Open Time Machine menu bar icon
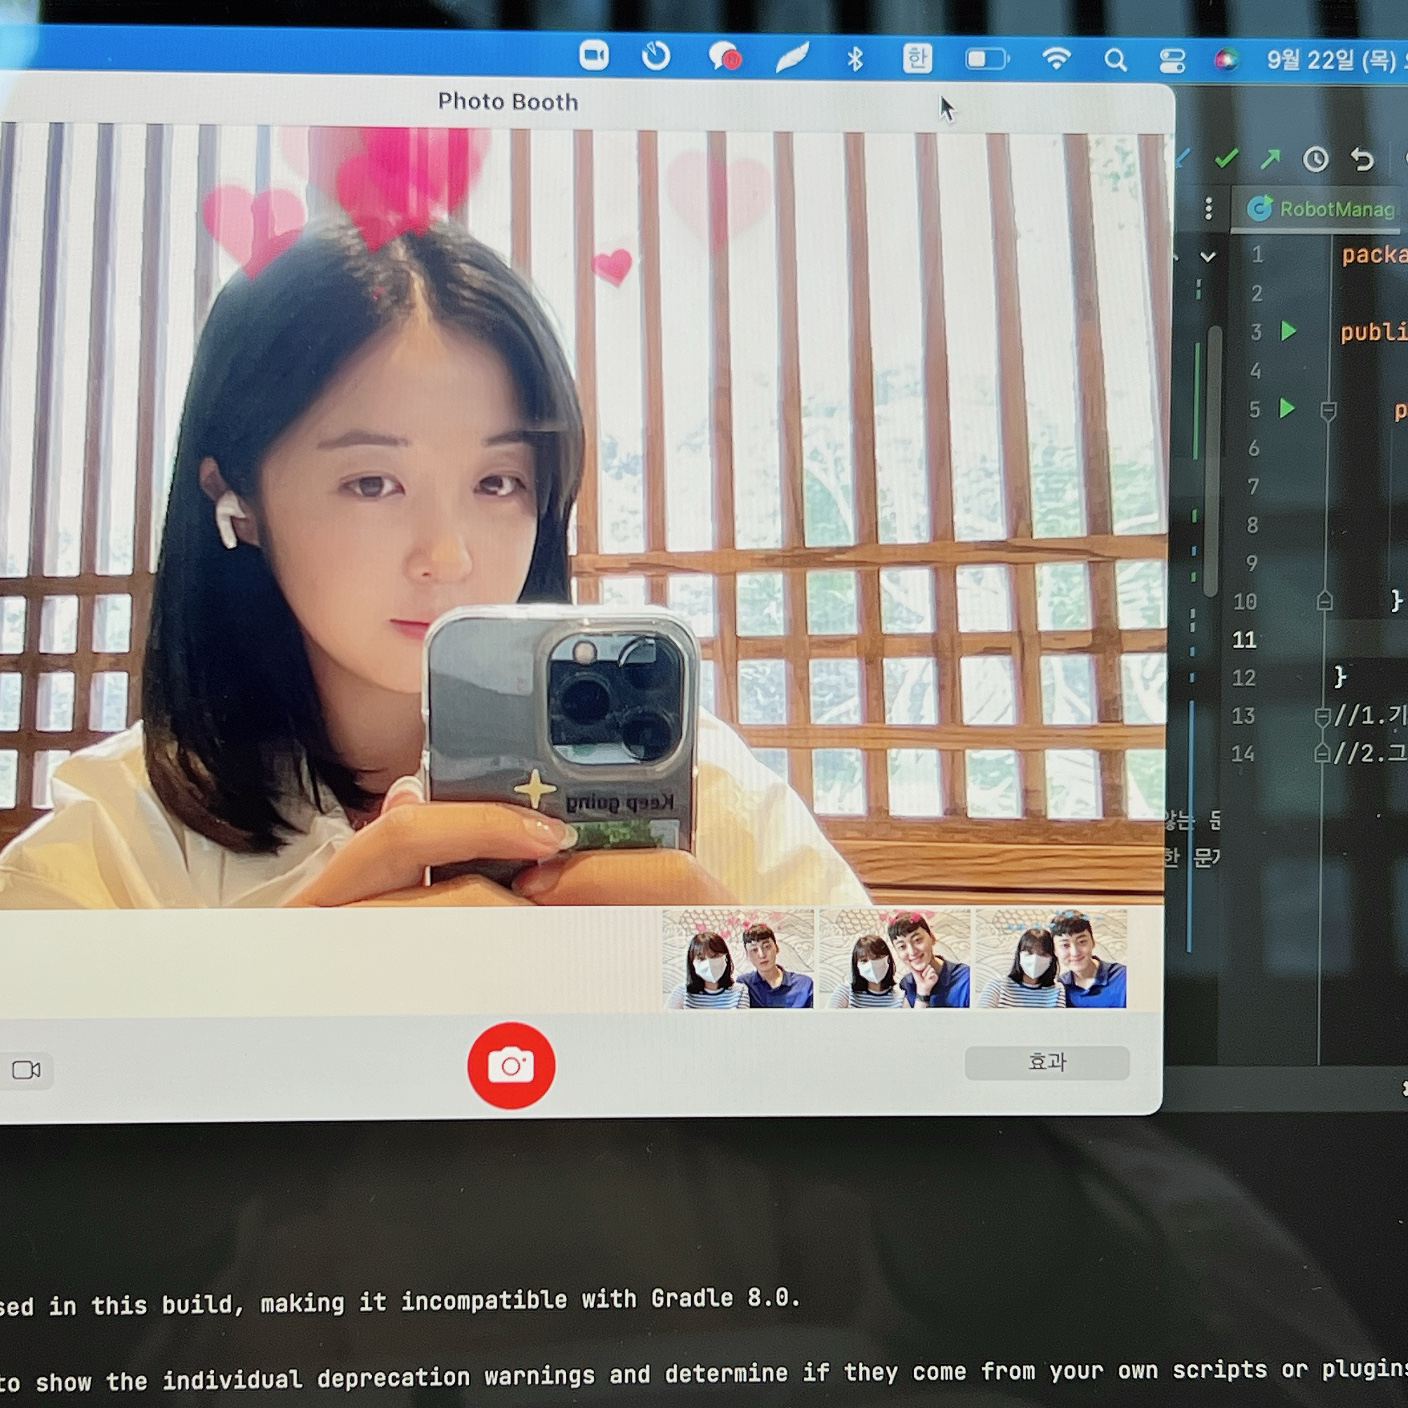 pos(656,56)
